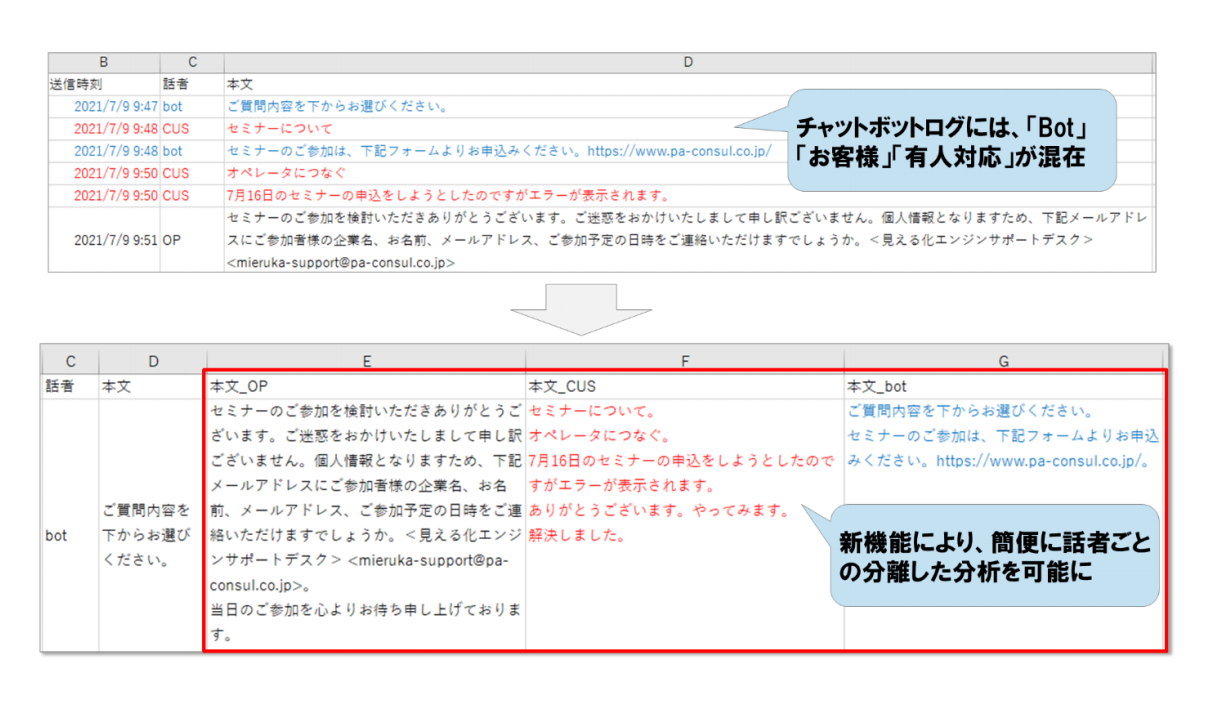Click the 本文_OP header cell
Image resolution: width=1208 pixels, height=704 pixels.
tap(240, 386)
